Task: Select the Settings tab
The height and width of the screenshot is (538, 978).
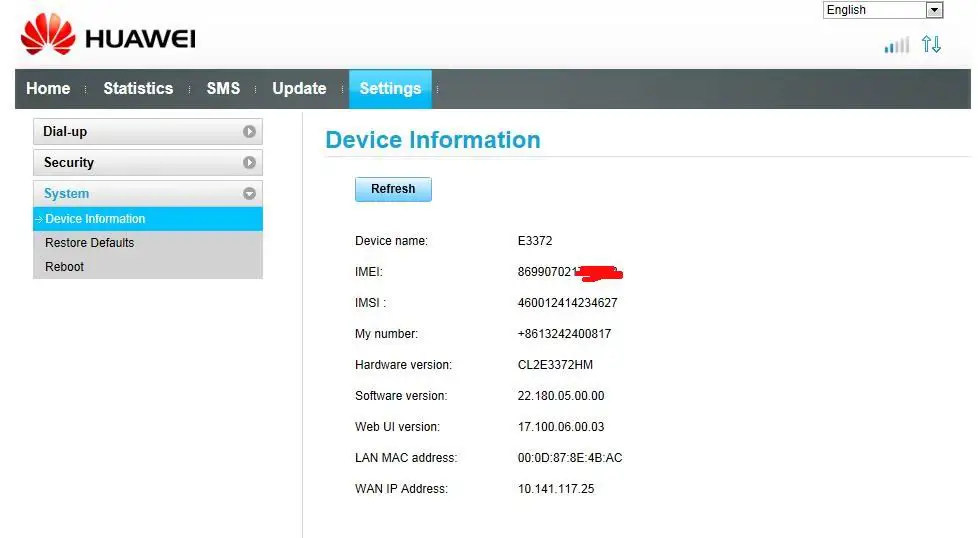Action: (x=390, y=89)
